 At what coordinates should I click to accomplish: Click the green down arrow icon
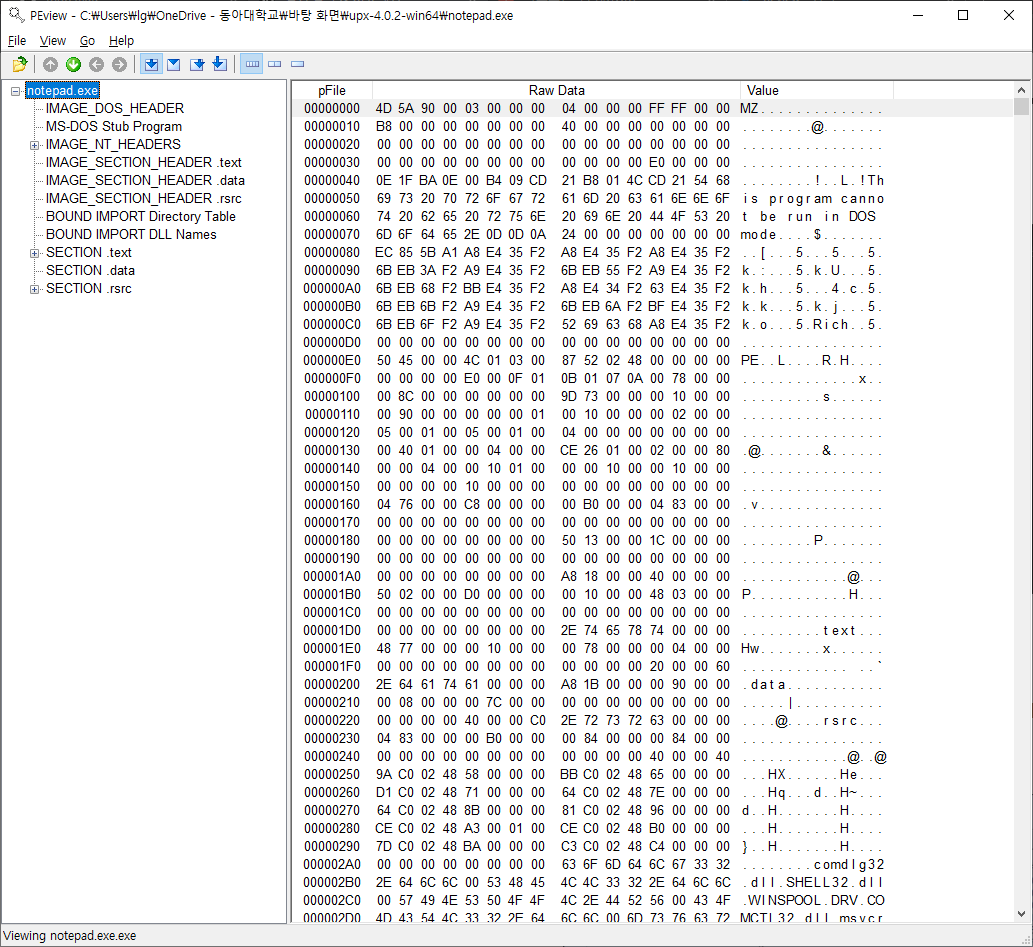74,64
